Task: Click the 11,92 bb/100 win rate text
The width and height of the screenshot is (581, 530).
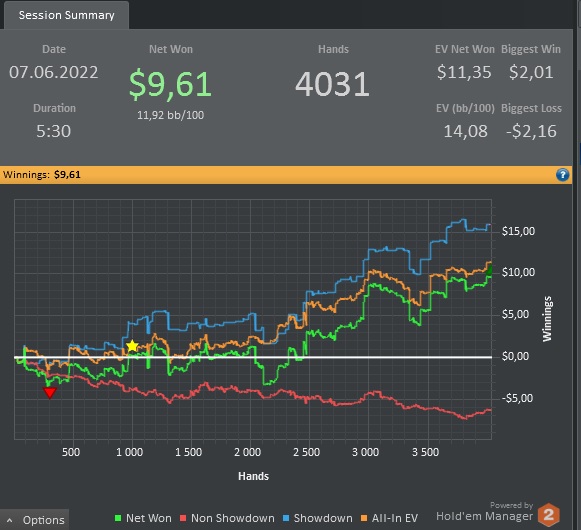Action: pos(170,115)
